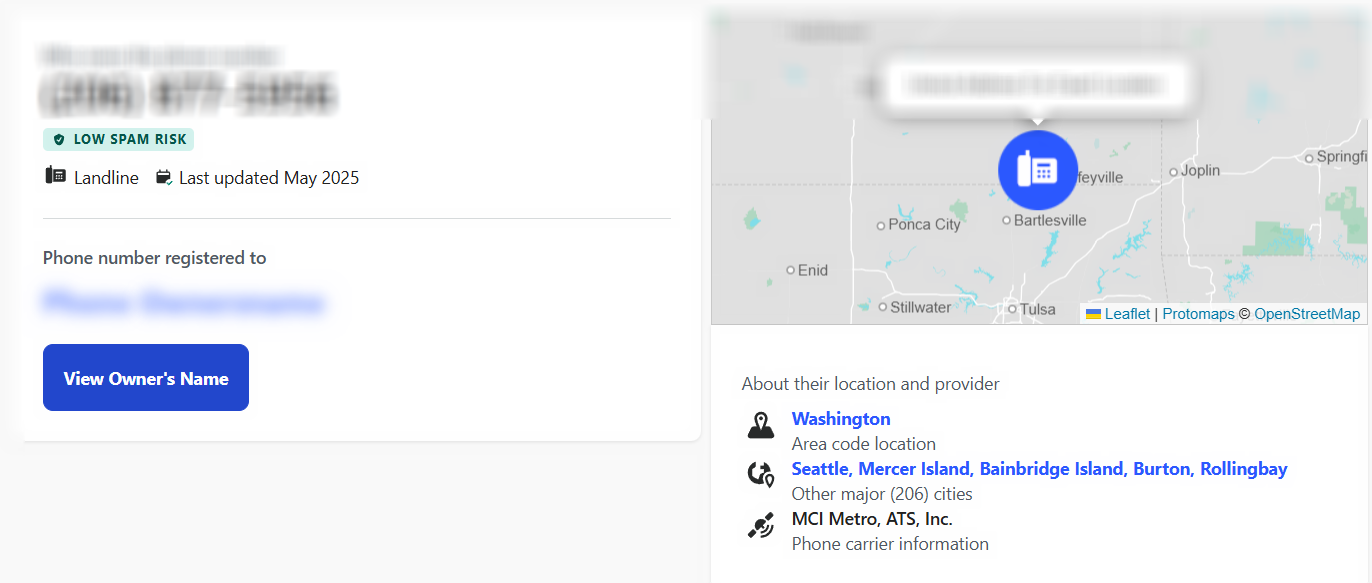Click the shield icon in the Low Spam Risk badge
The width and height of the screenshot is (1372, 583).
pyautogui.click(x=59, y=140)
